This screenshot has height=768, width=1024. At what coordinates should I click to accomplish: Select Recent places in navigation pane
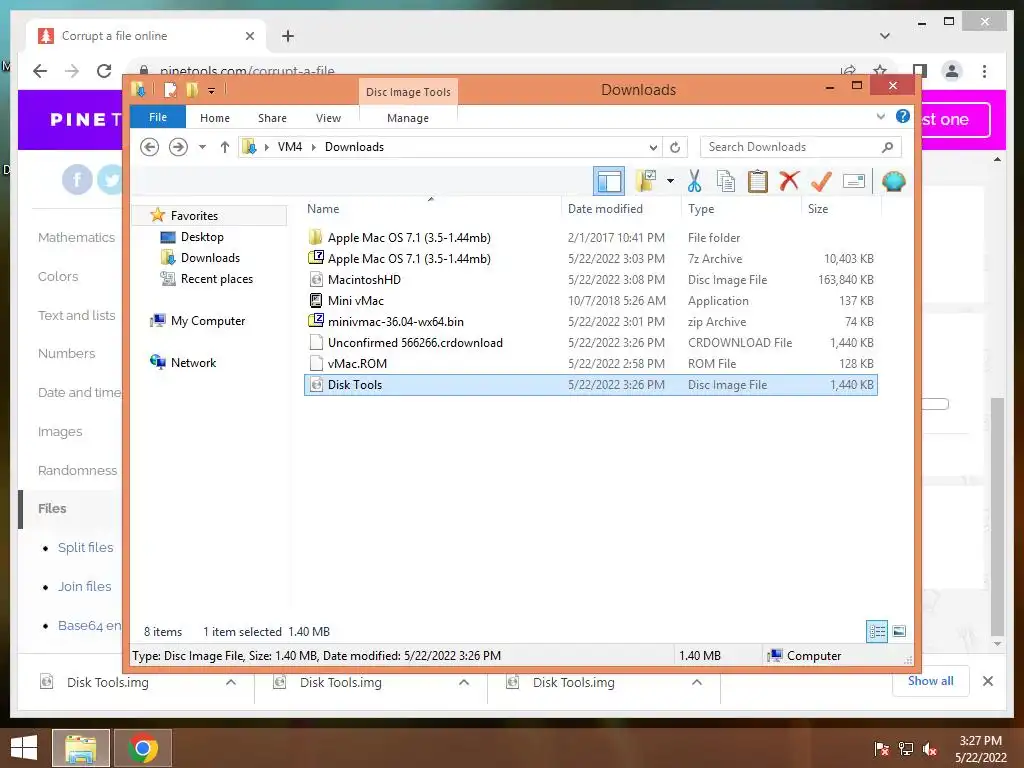(217, 278)
